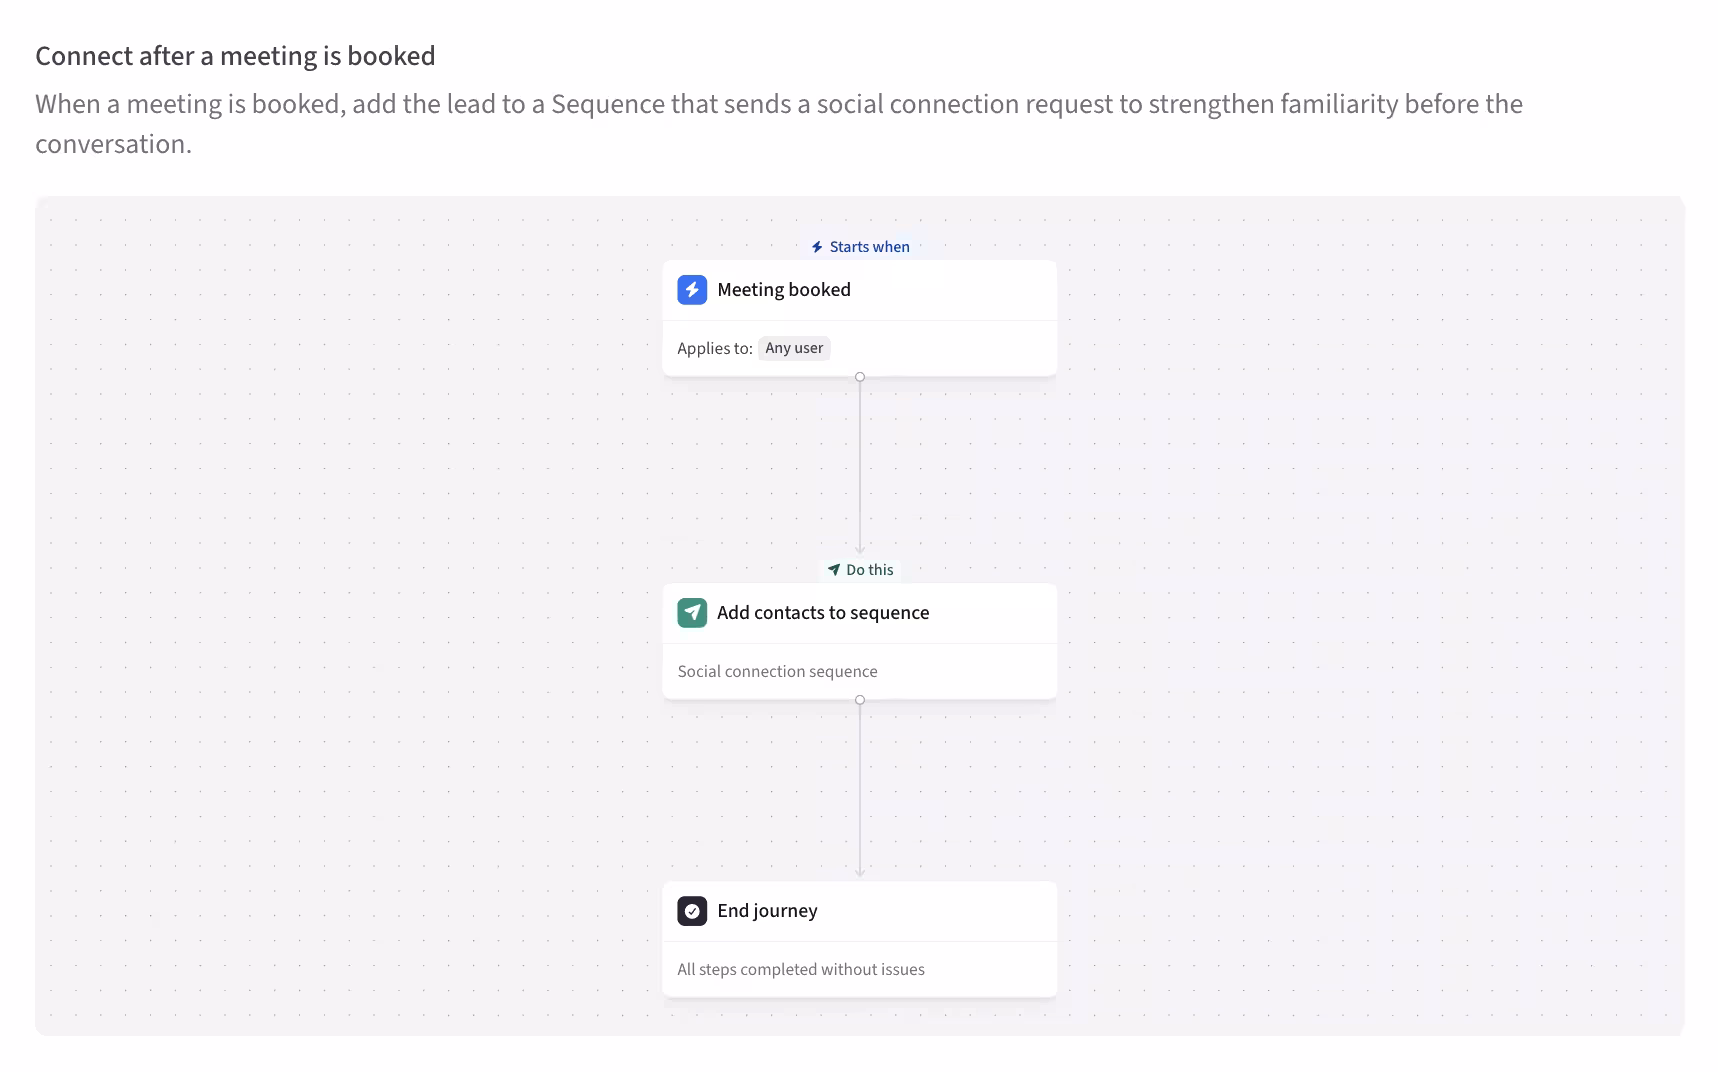Click the Do this label
This screenshot has width=1718, height=1072.
(x=869, y=570)
